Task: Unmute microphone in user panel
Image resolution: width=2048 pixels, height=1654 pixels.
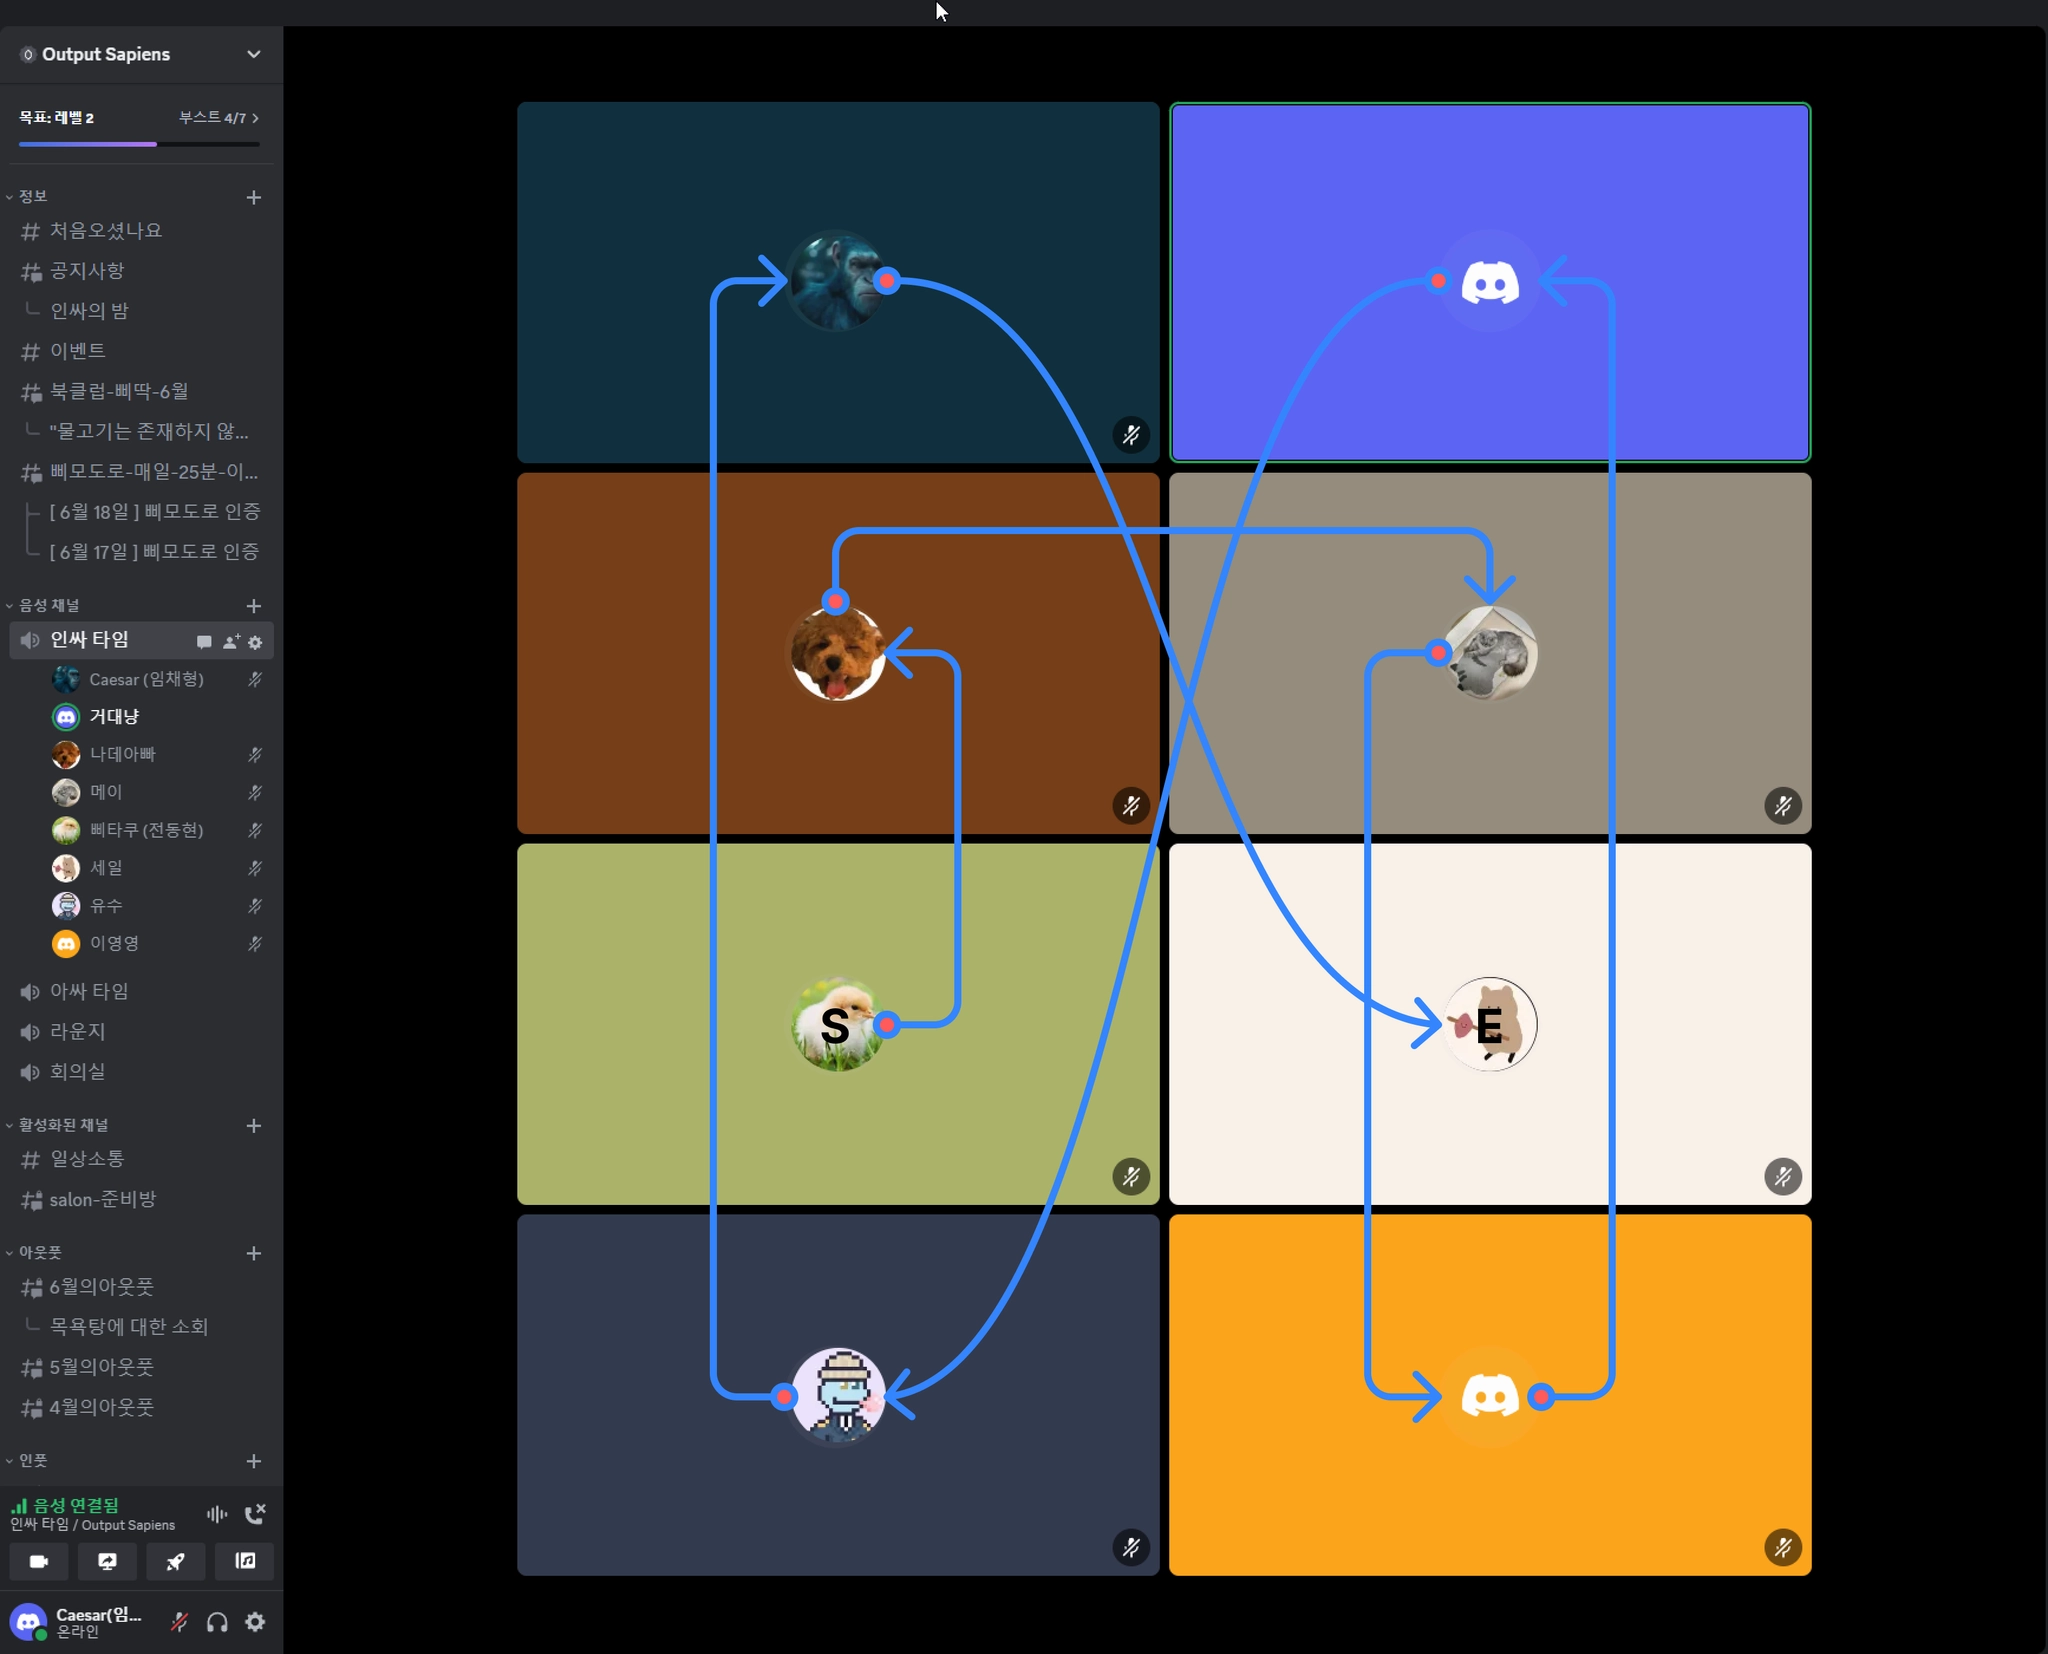Action: tap(180, 1622)
